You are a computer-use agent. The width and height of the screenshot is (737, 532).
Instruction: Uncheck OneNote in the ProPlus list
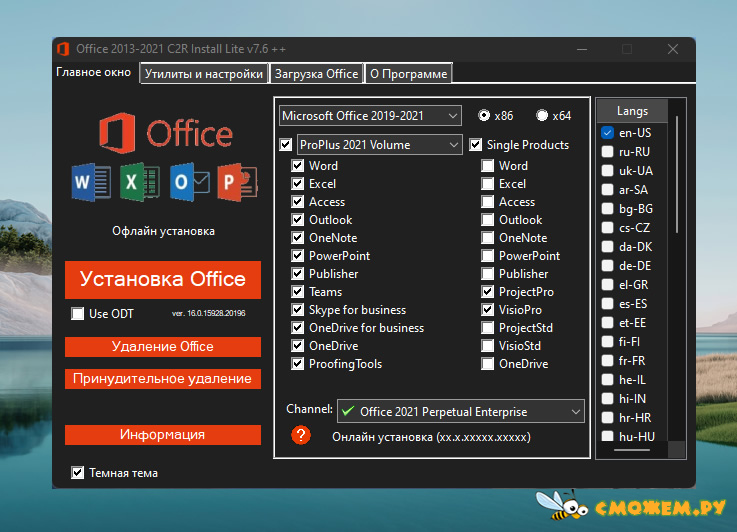click(298, 237)
